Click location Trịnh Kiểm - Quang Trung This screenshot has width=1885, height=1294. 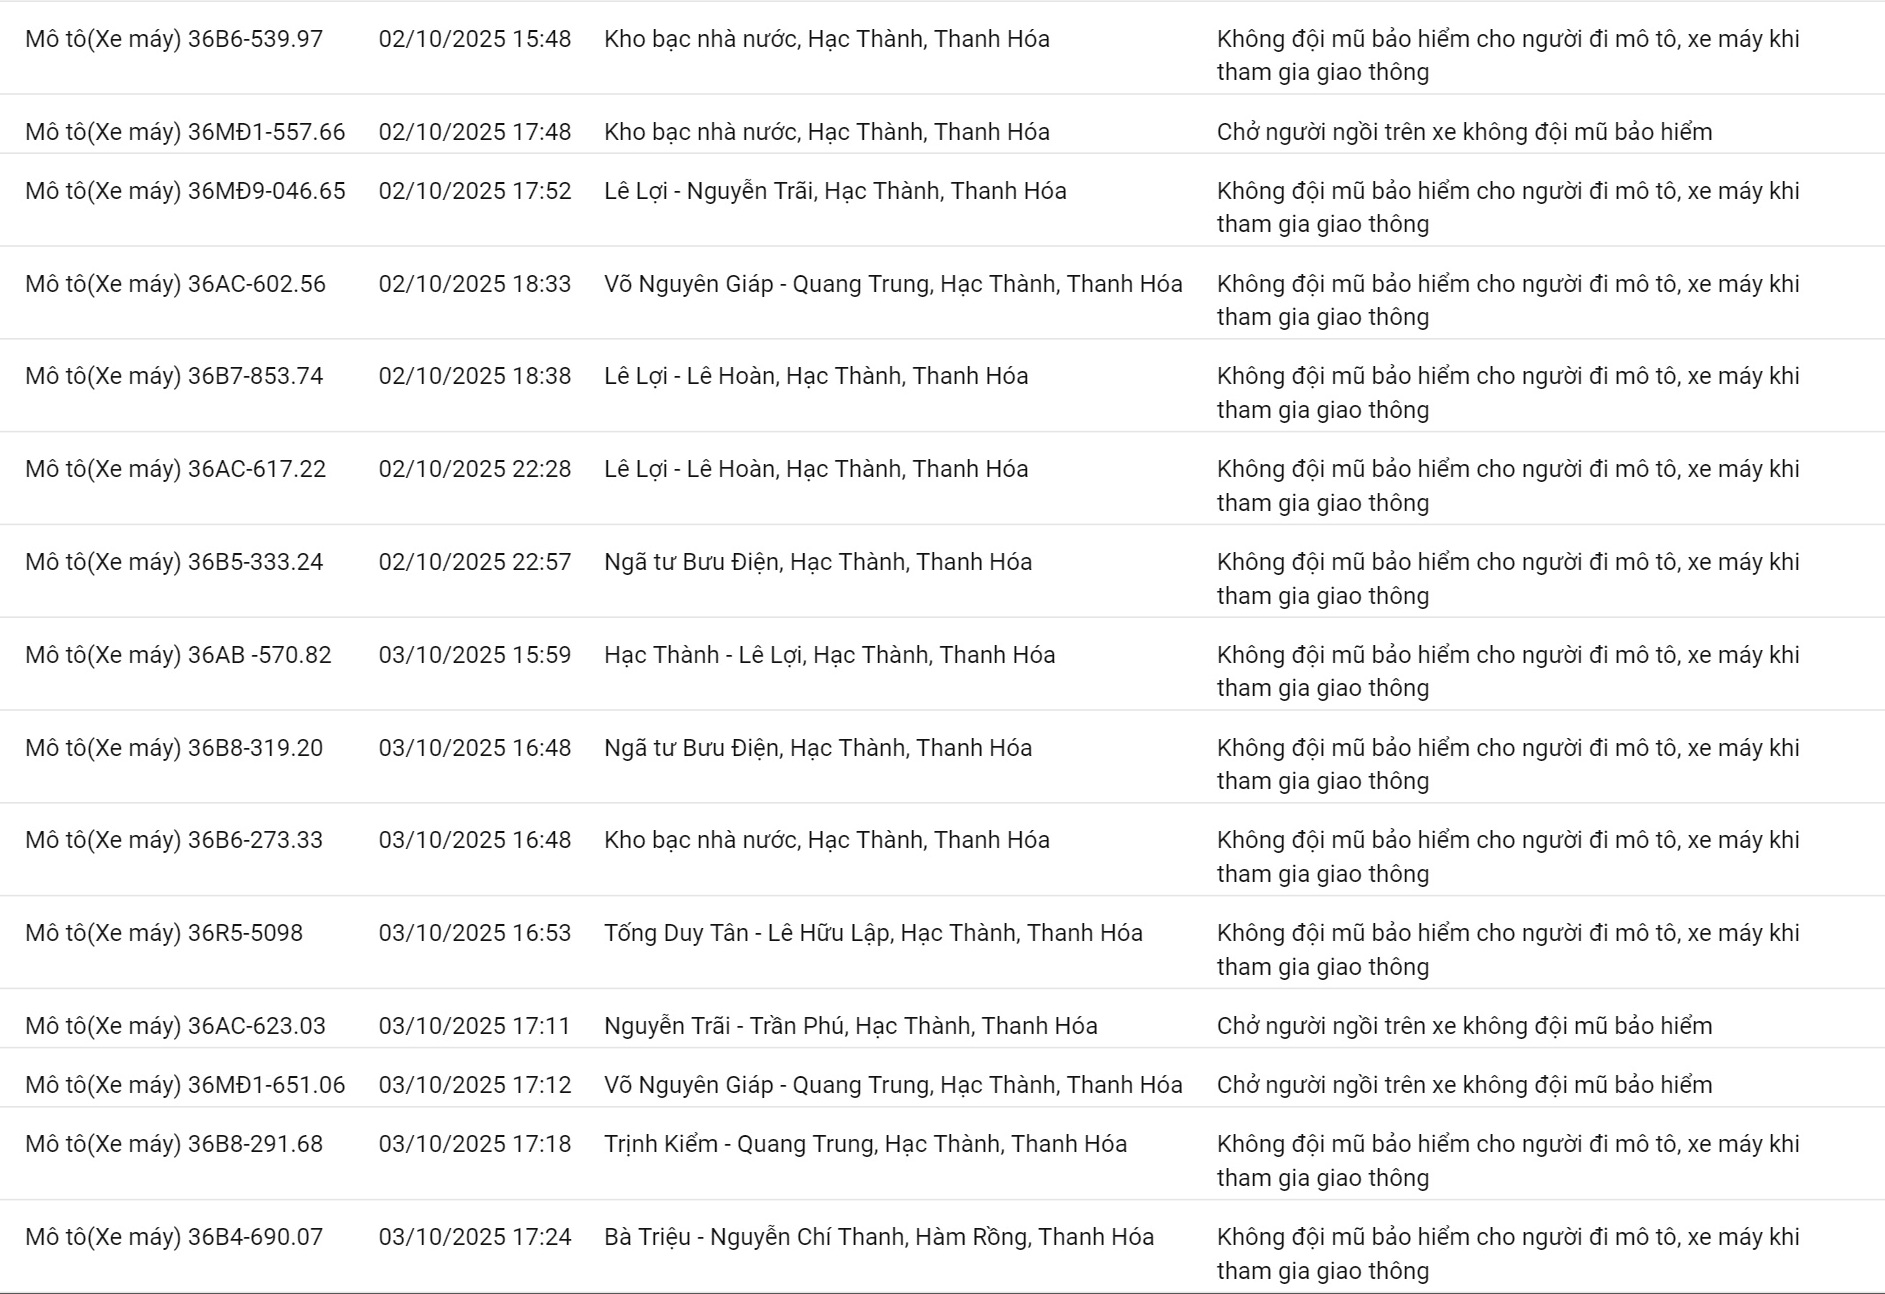click(865, 1144)
